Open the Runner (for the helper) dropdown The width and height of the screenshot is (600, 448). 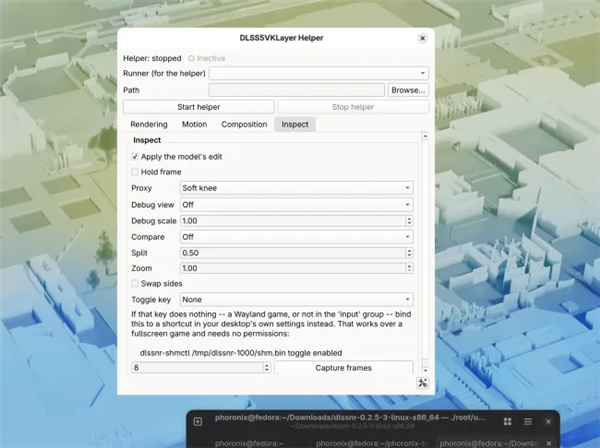(319, 73)
